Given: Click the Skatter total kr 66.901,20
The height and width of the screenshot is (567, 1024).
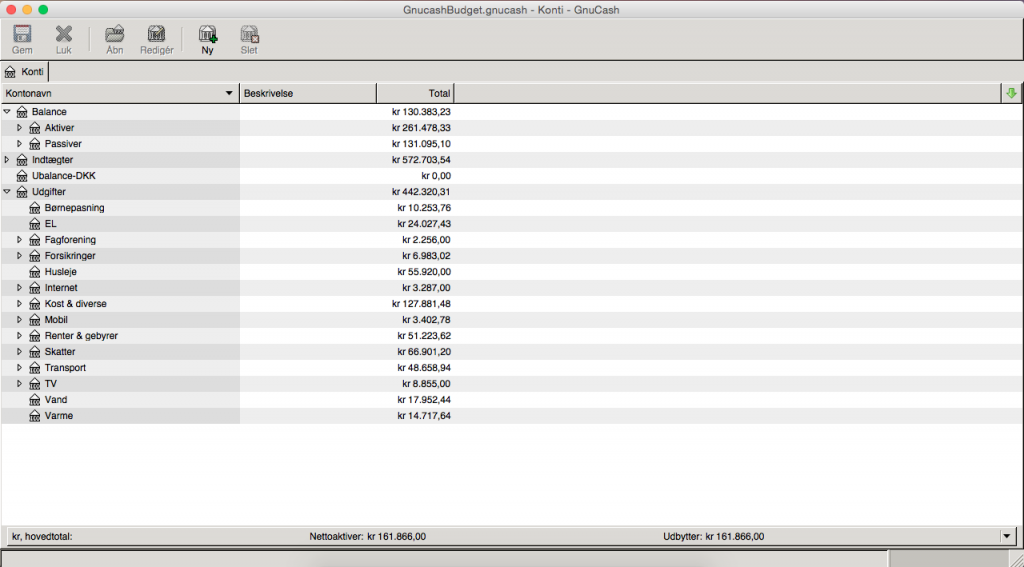Looking at the screenshot, I should click(x=424, y=352).
